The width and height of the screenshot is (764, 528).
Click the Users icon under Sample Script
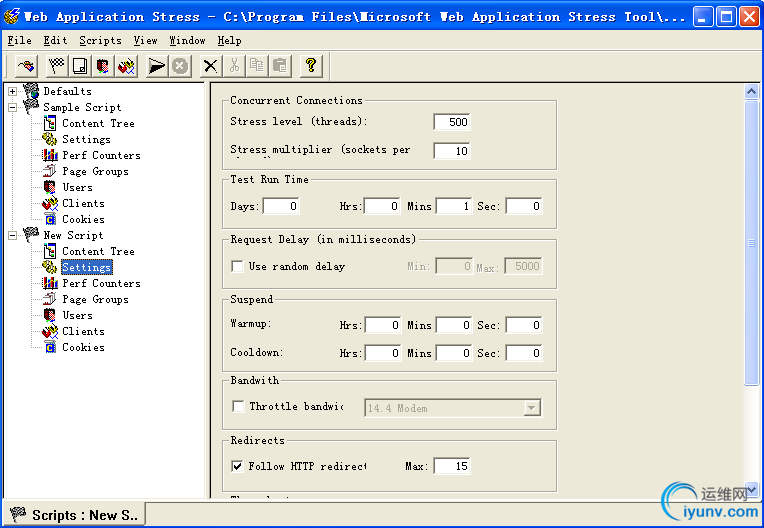[50, 187]
